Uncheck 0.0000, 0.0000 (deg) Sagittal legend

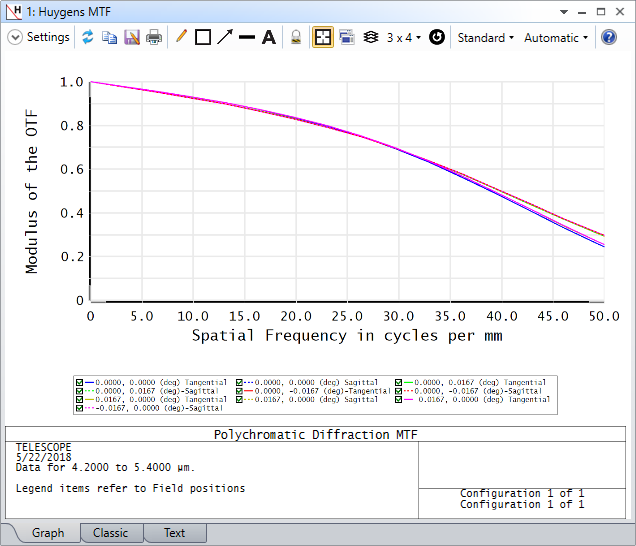pos(239,383)
